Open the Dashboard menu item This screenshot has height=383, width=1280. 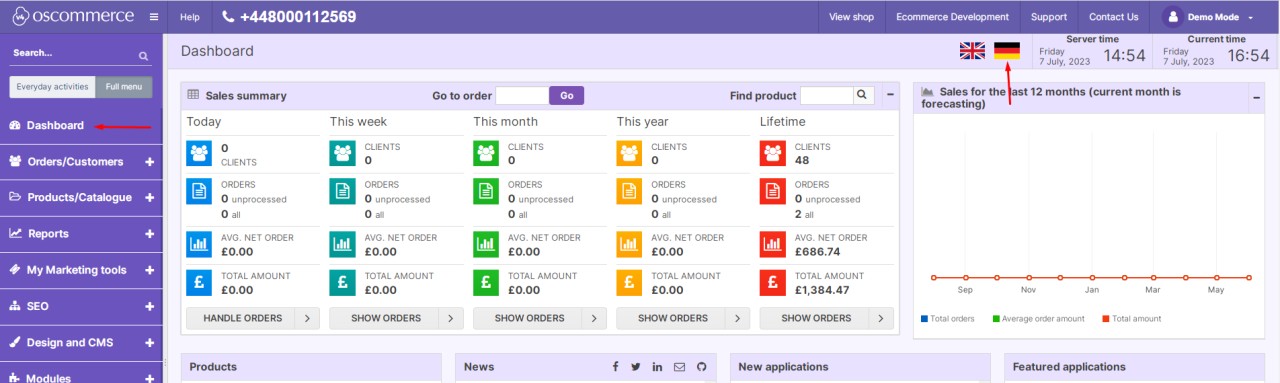tap(81, 126)
